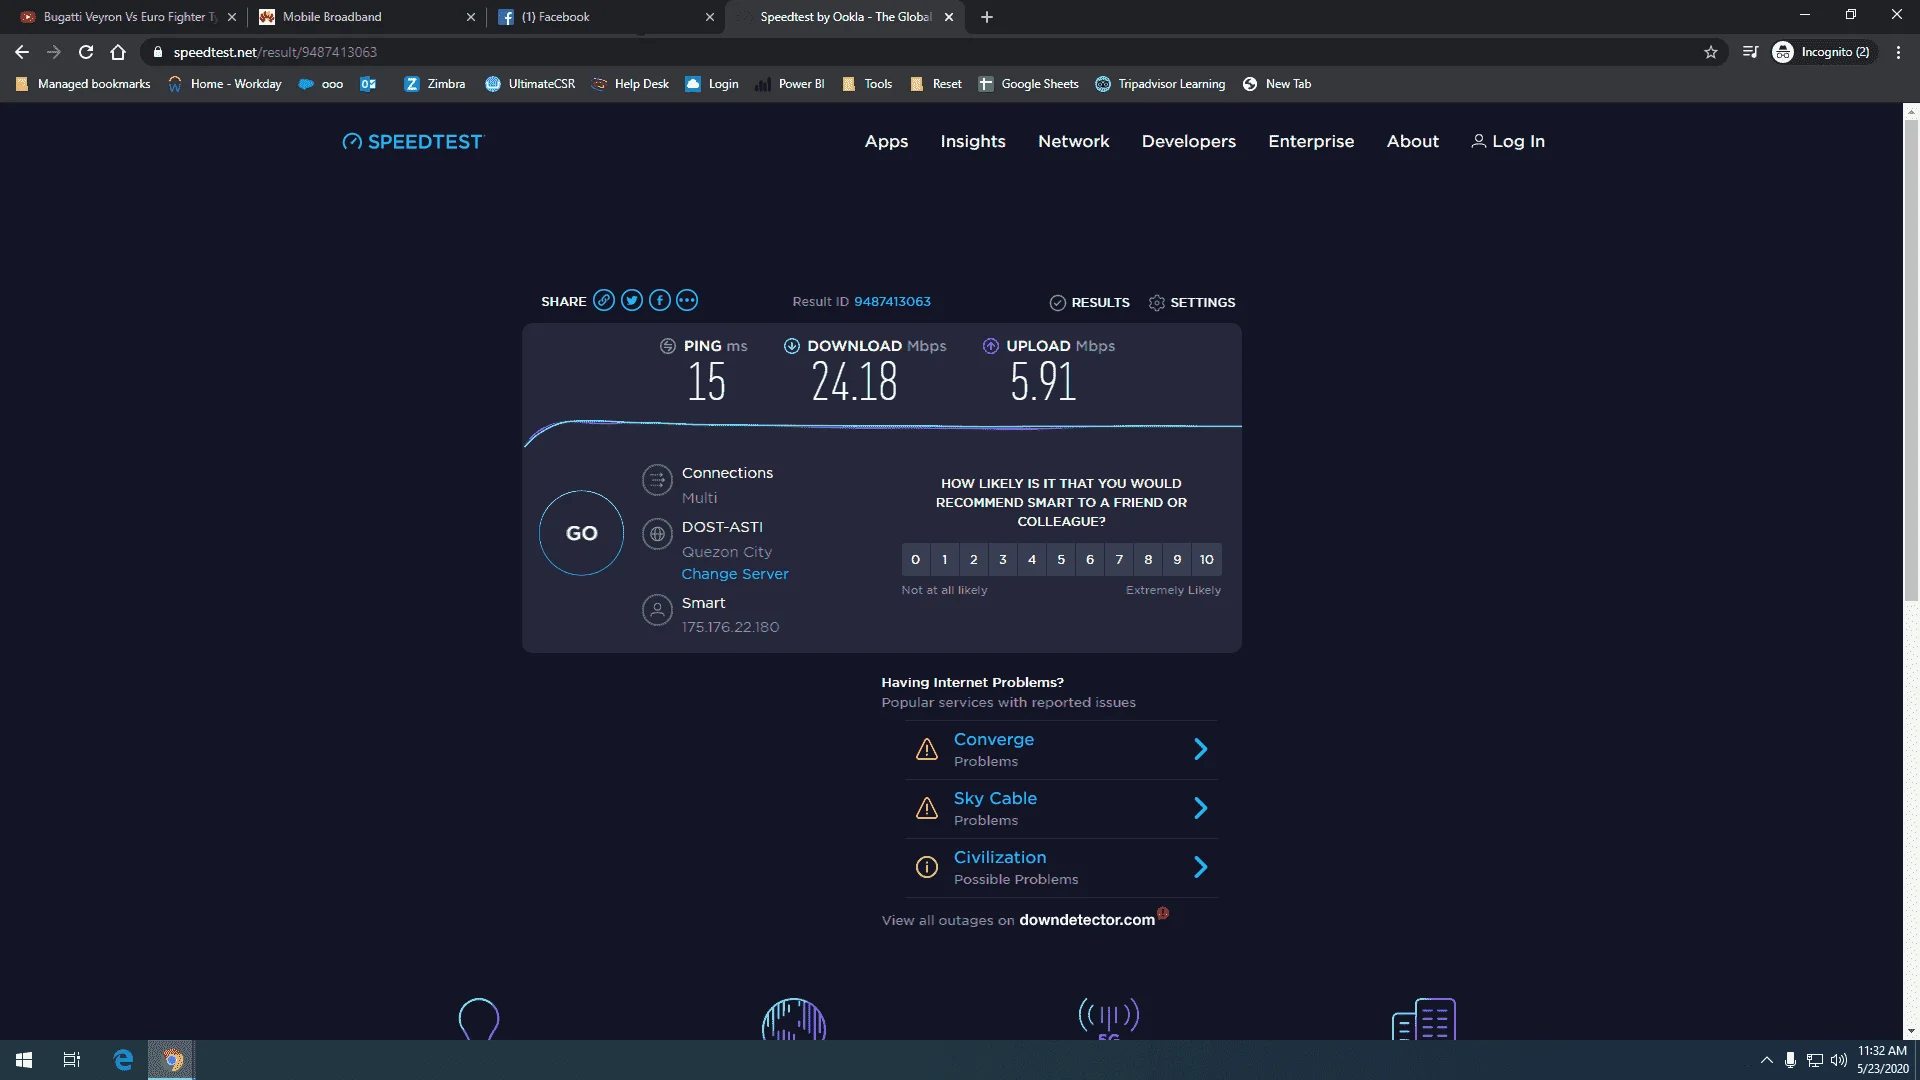Expand Converge problems chevron
Screen dimensions: 1920x1080
click(1201, 749)
